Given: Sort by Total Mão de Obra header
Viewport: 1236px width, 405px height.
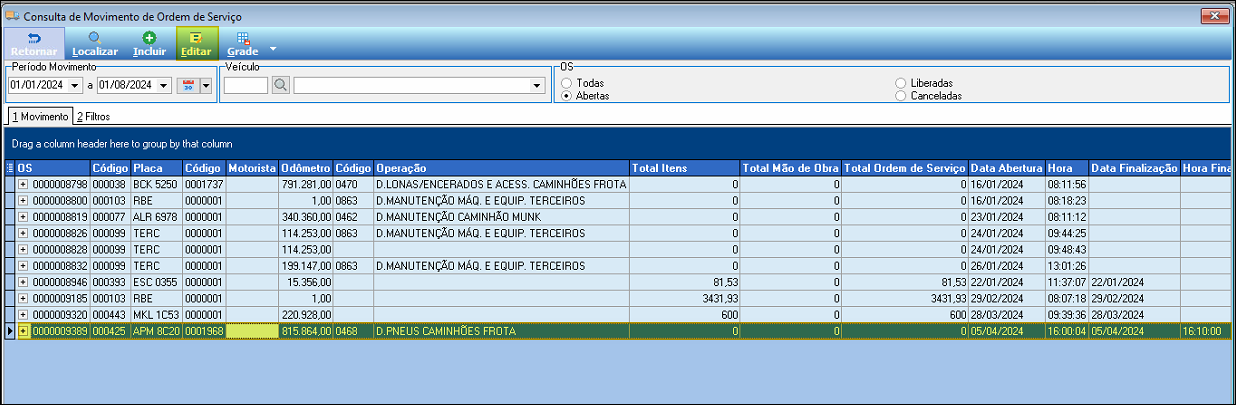Looking at the screenshot, I should pyautogui.click(x=790, y=168).
